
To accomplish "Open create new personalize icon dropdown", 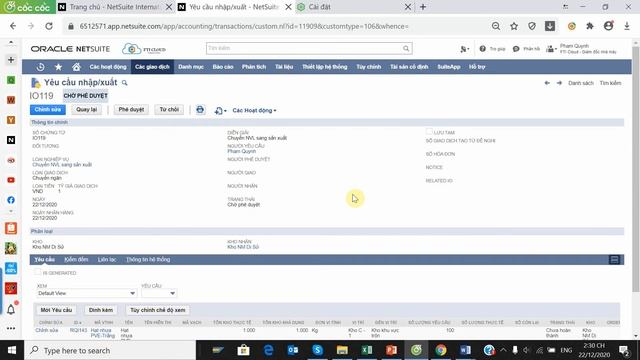I will [x=464, y=49].
